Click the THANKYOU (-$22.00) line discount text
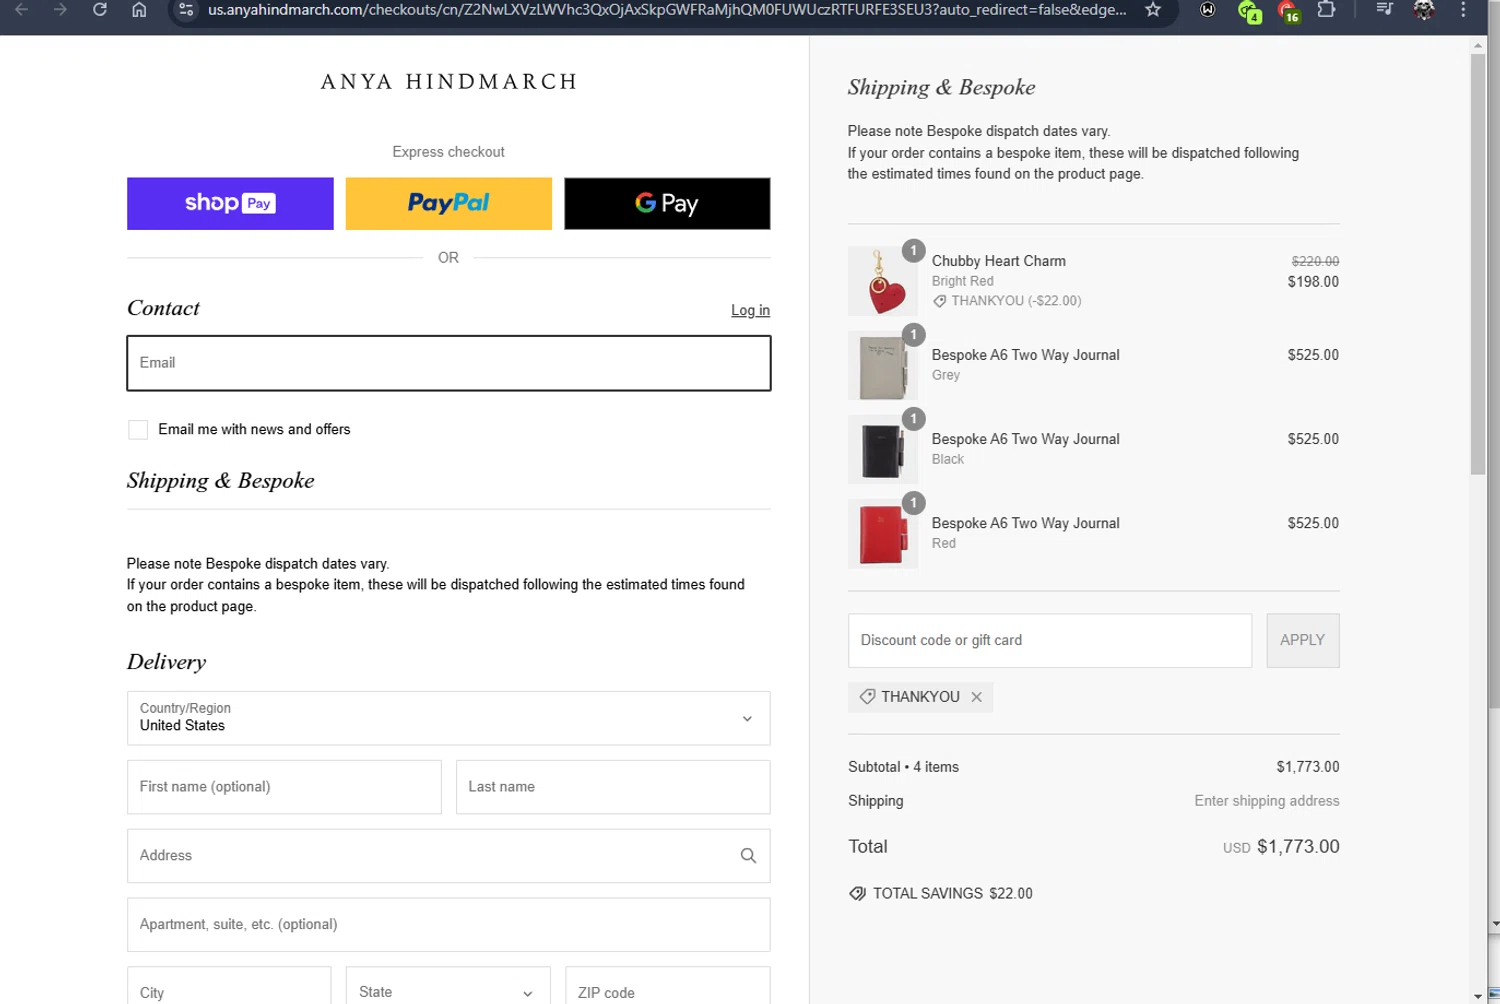 [1016, 301]
